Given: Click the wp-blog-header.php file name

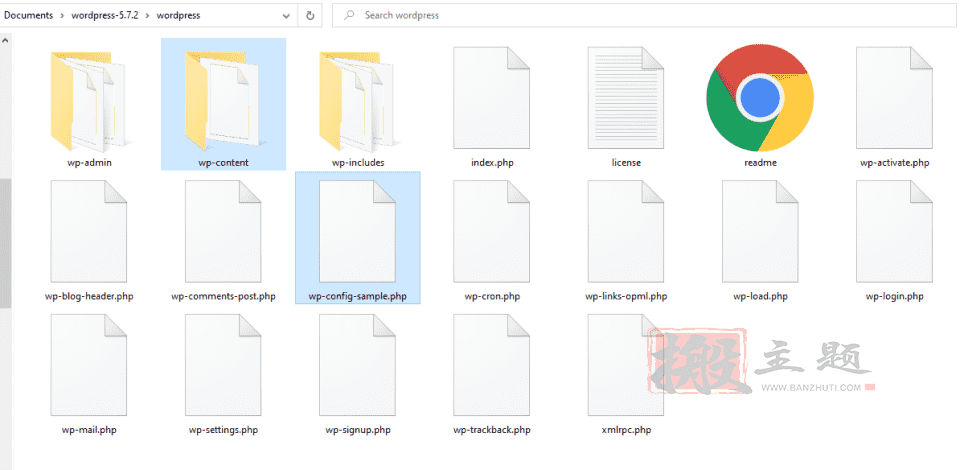Looking at the screenshot, I should (89, 296).
